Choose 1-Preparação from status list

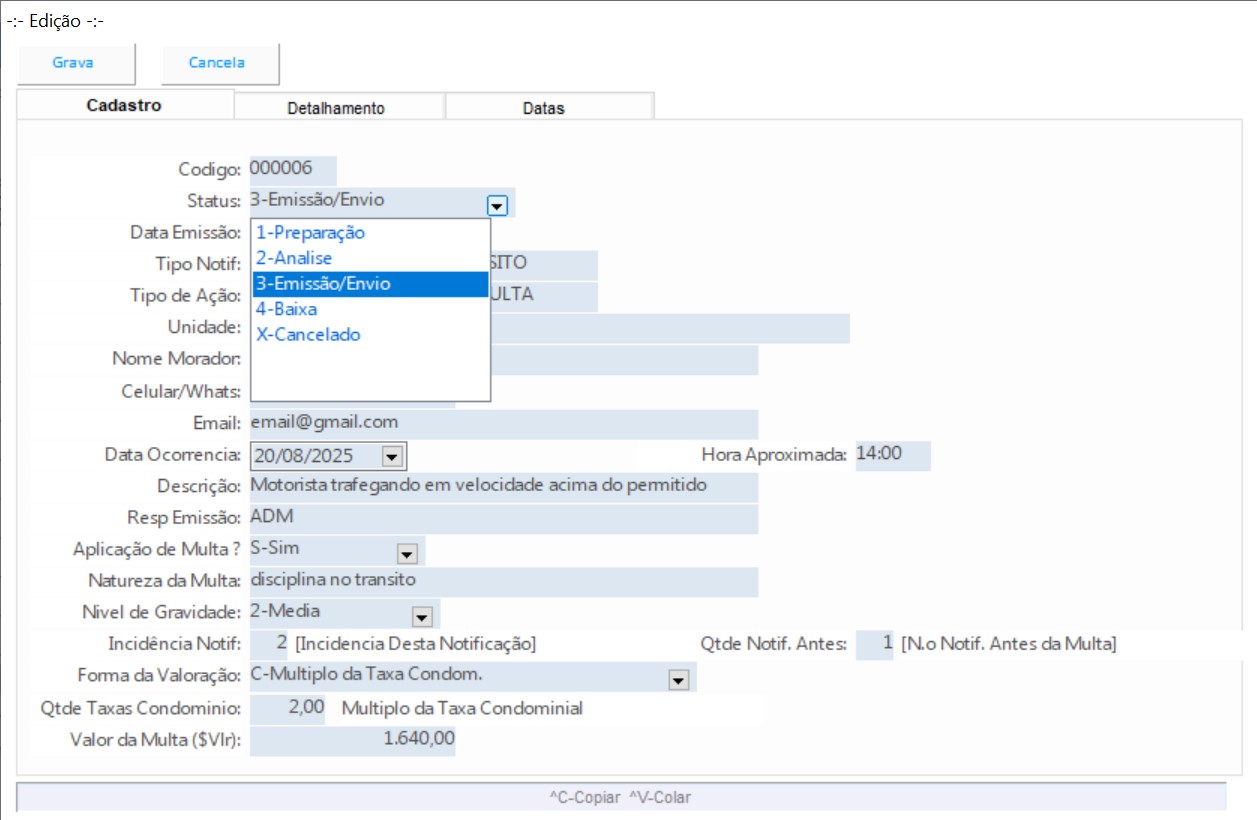point(311,233)
